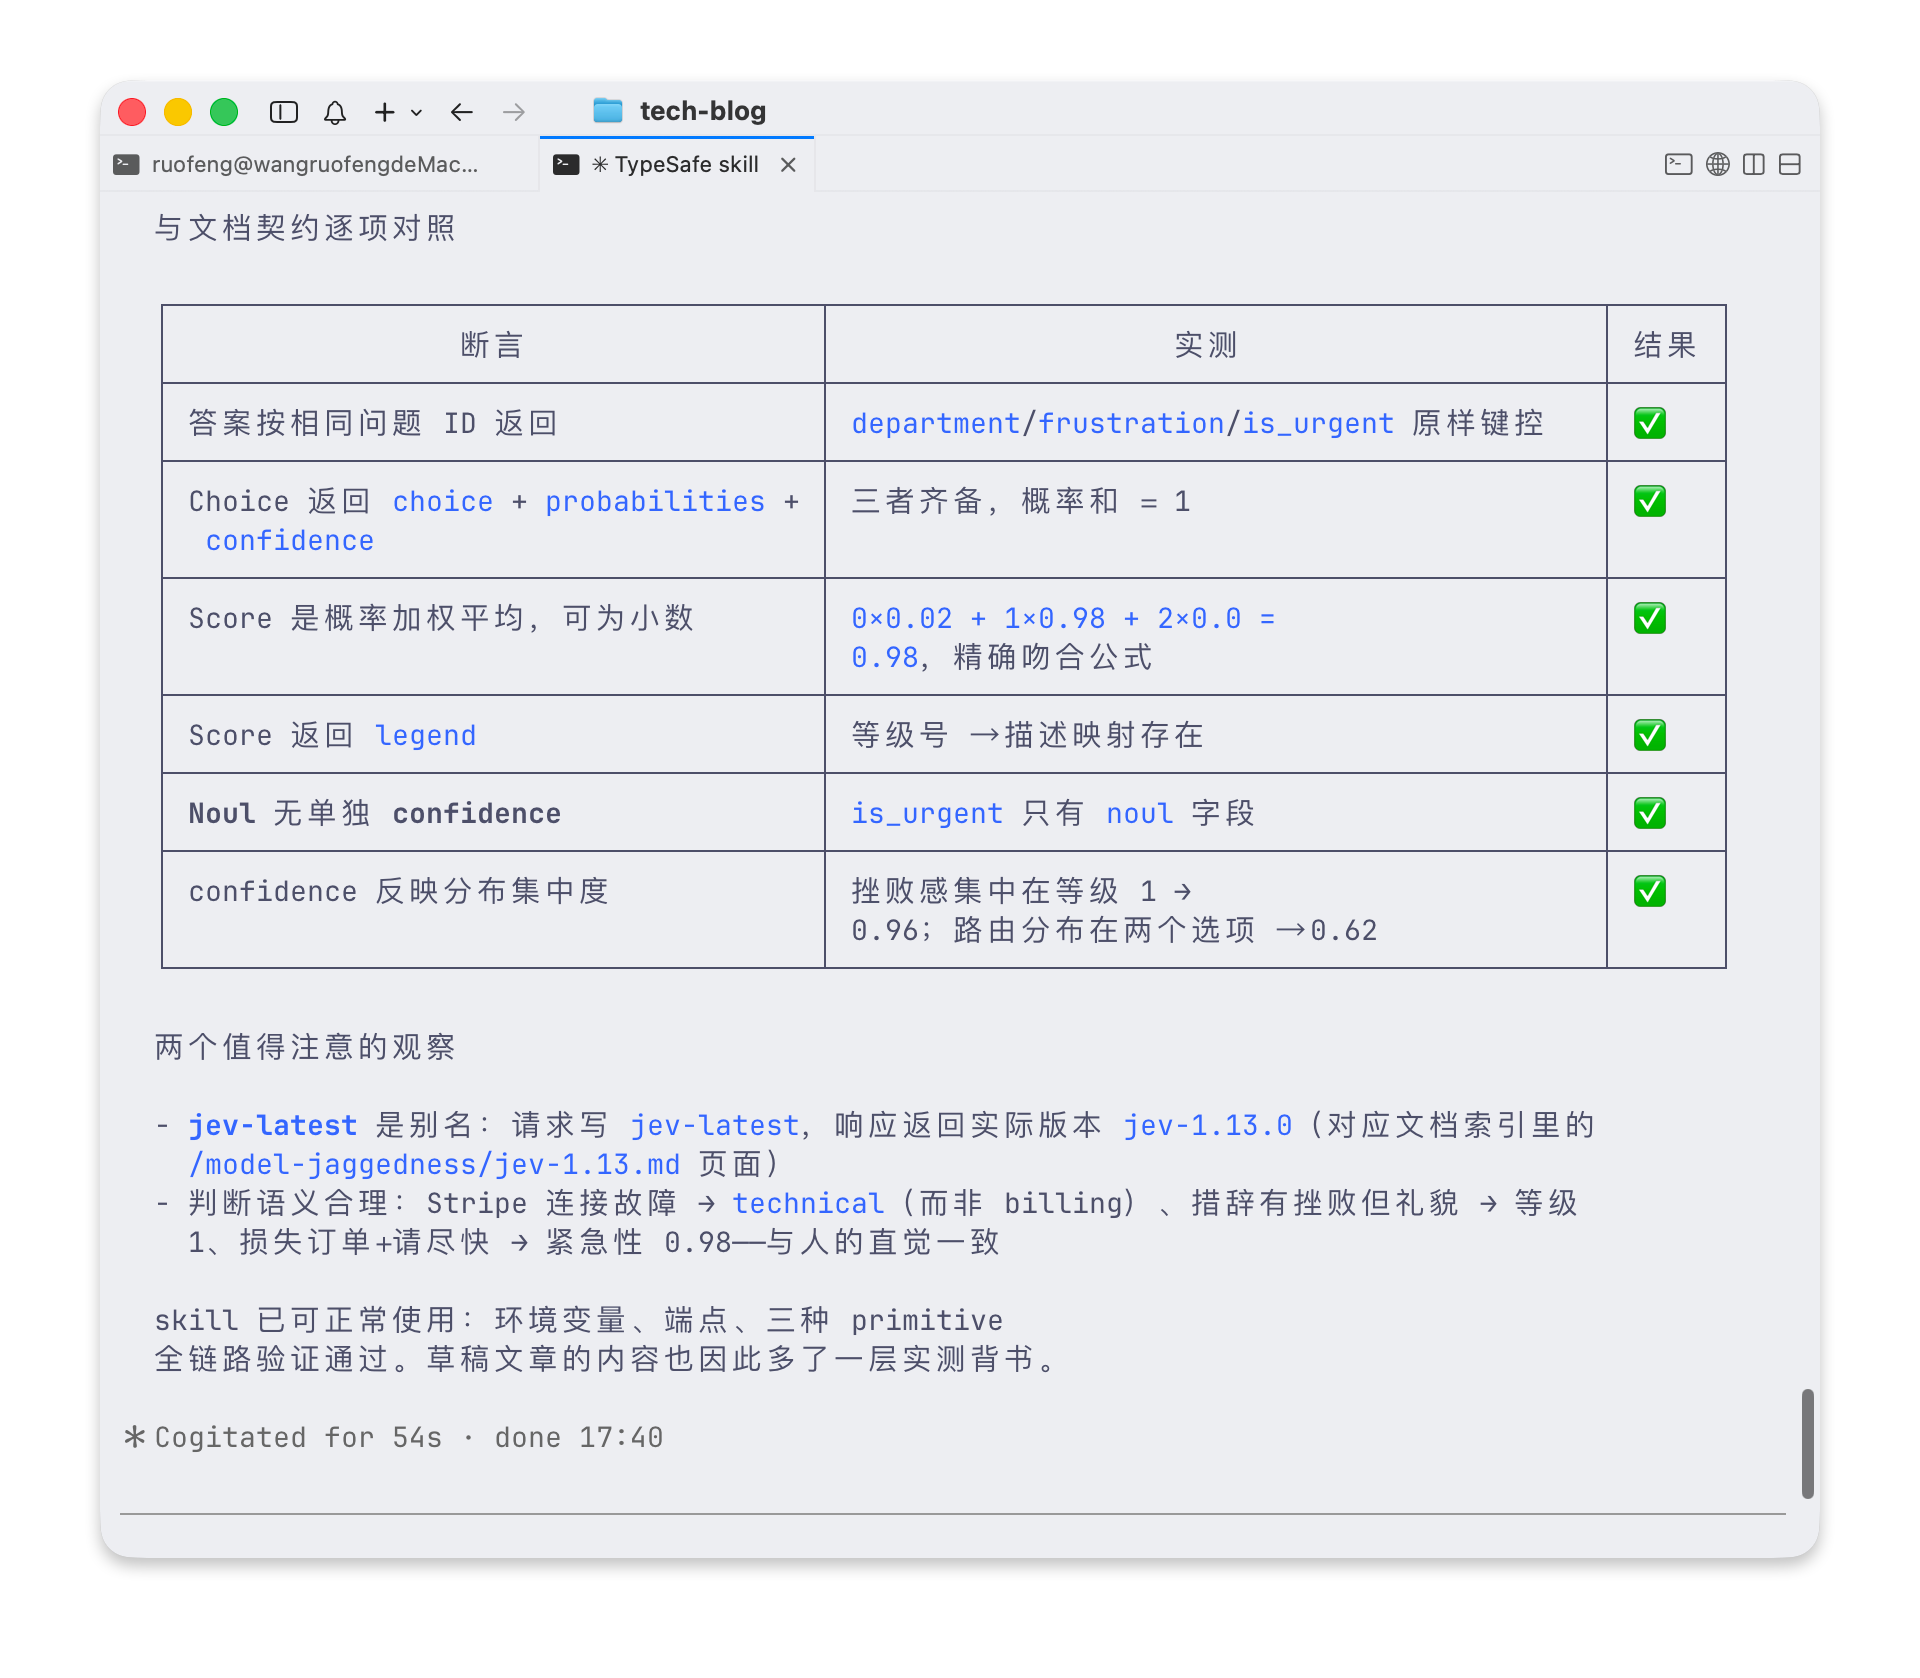
Task: Click the 'probabilities' keyword
Action: [x=655, y=501]
